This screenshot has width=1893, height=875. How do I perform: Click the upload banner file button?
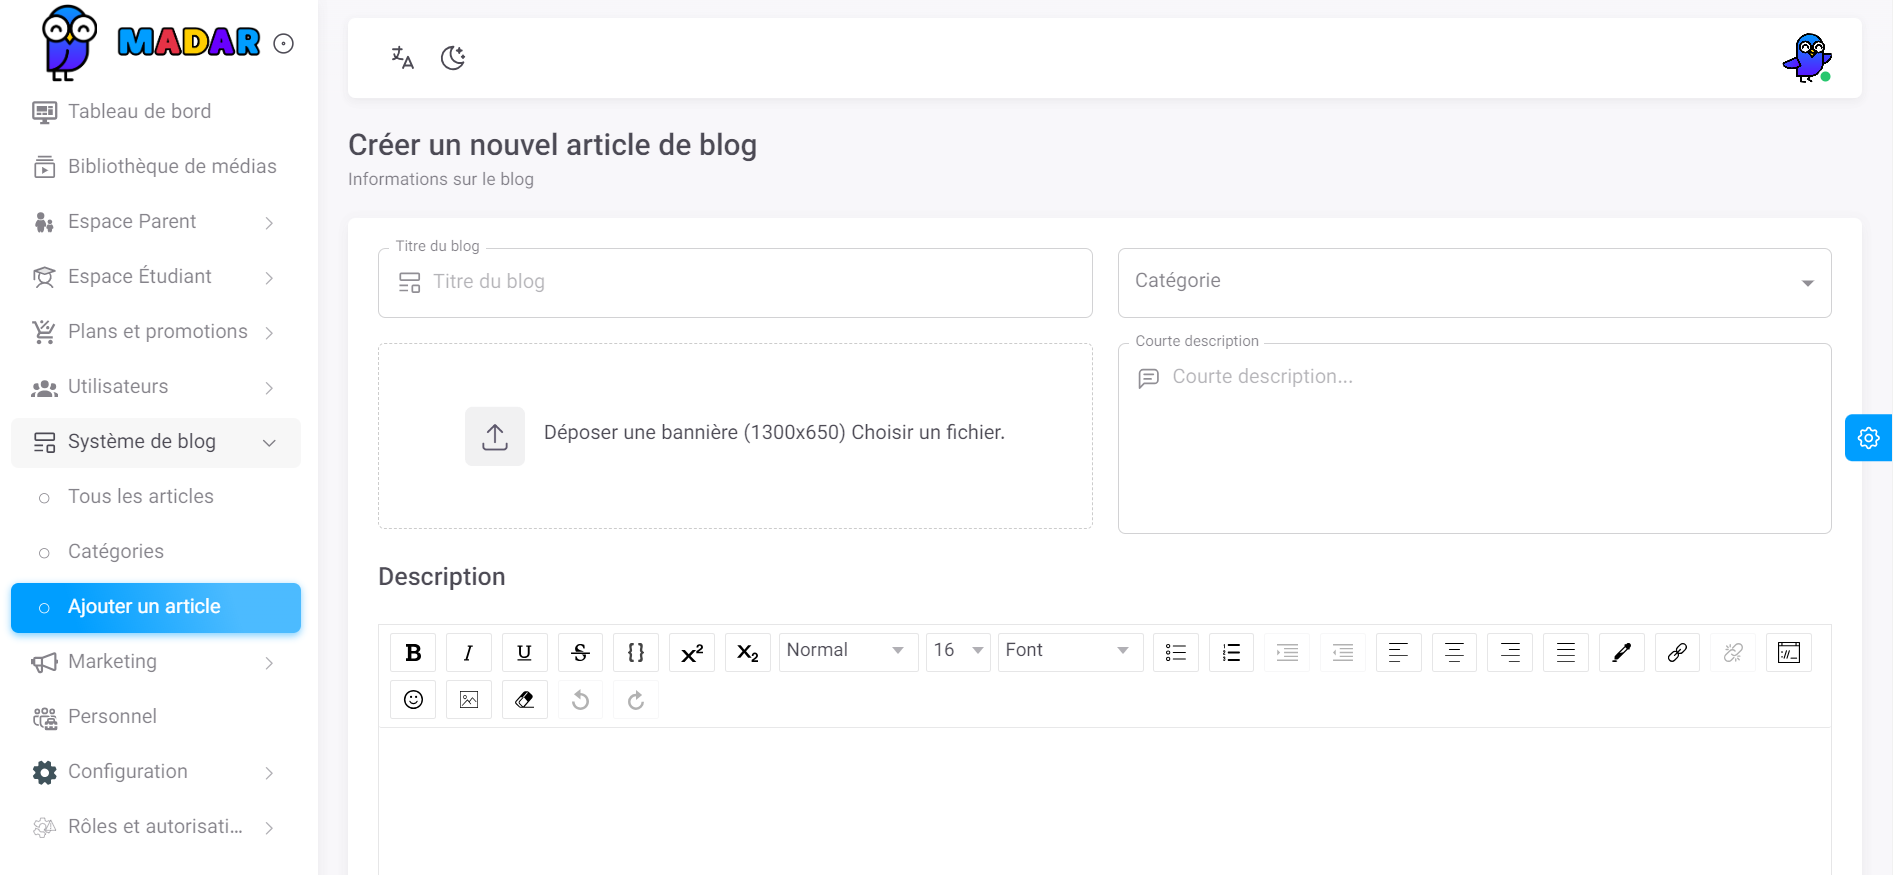(495, 436)
